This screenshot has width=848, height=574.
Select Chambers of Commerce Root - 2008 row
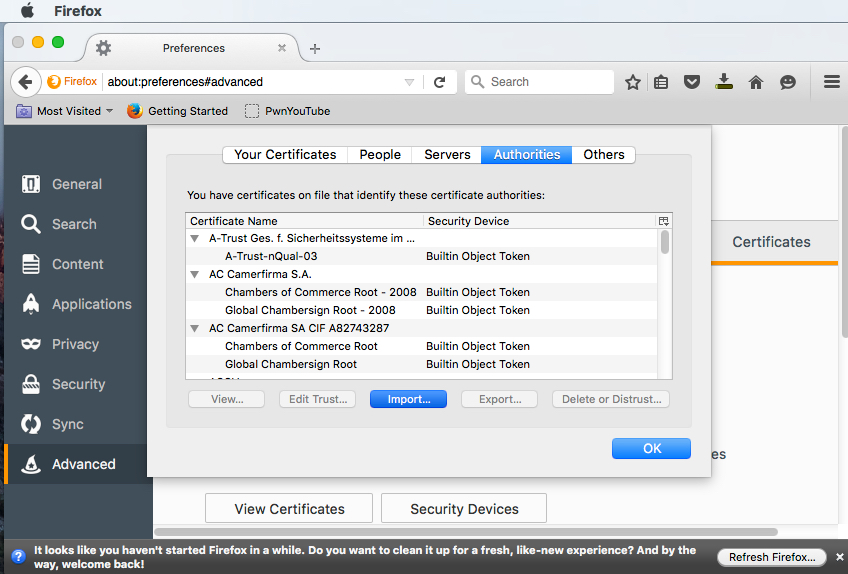pos(422,292)
